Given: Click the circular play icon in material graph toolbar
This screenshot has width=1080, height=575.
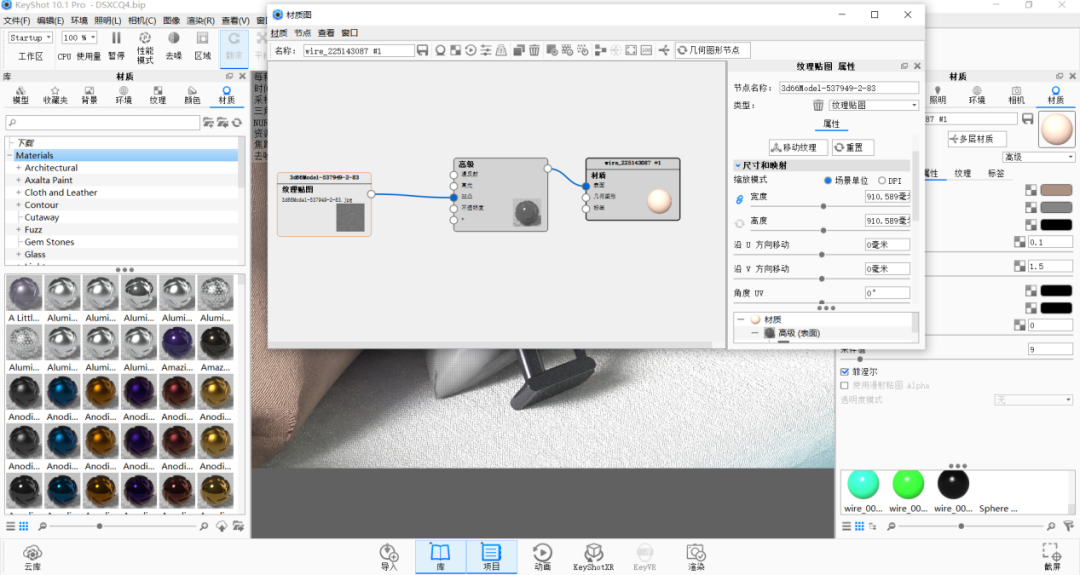Looking at the screenshot, I should (x=470, y=50).
